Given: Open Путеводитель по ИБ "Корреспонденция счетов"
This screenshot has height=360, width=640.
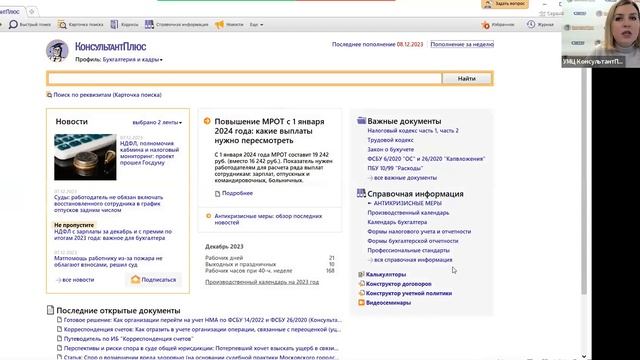Looking at the screenshot, I should coord(129,339).
